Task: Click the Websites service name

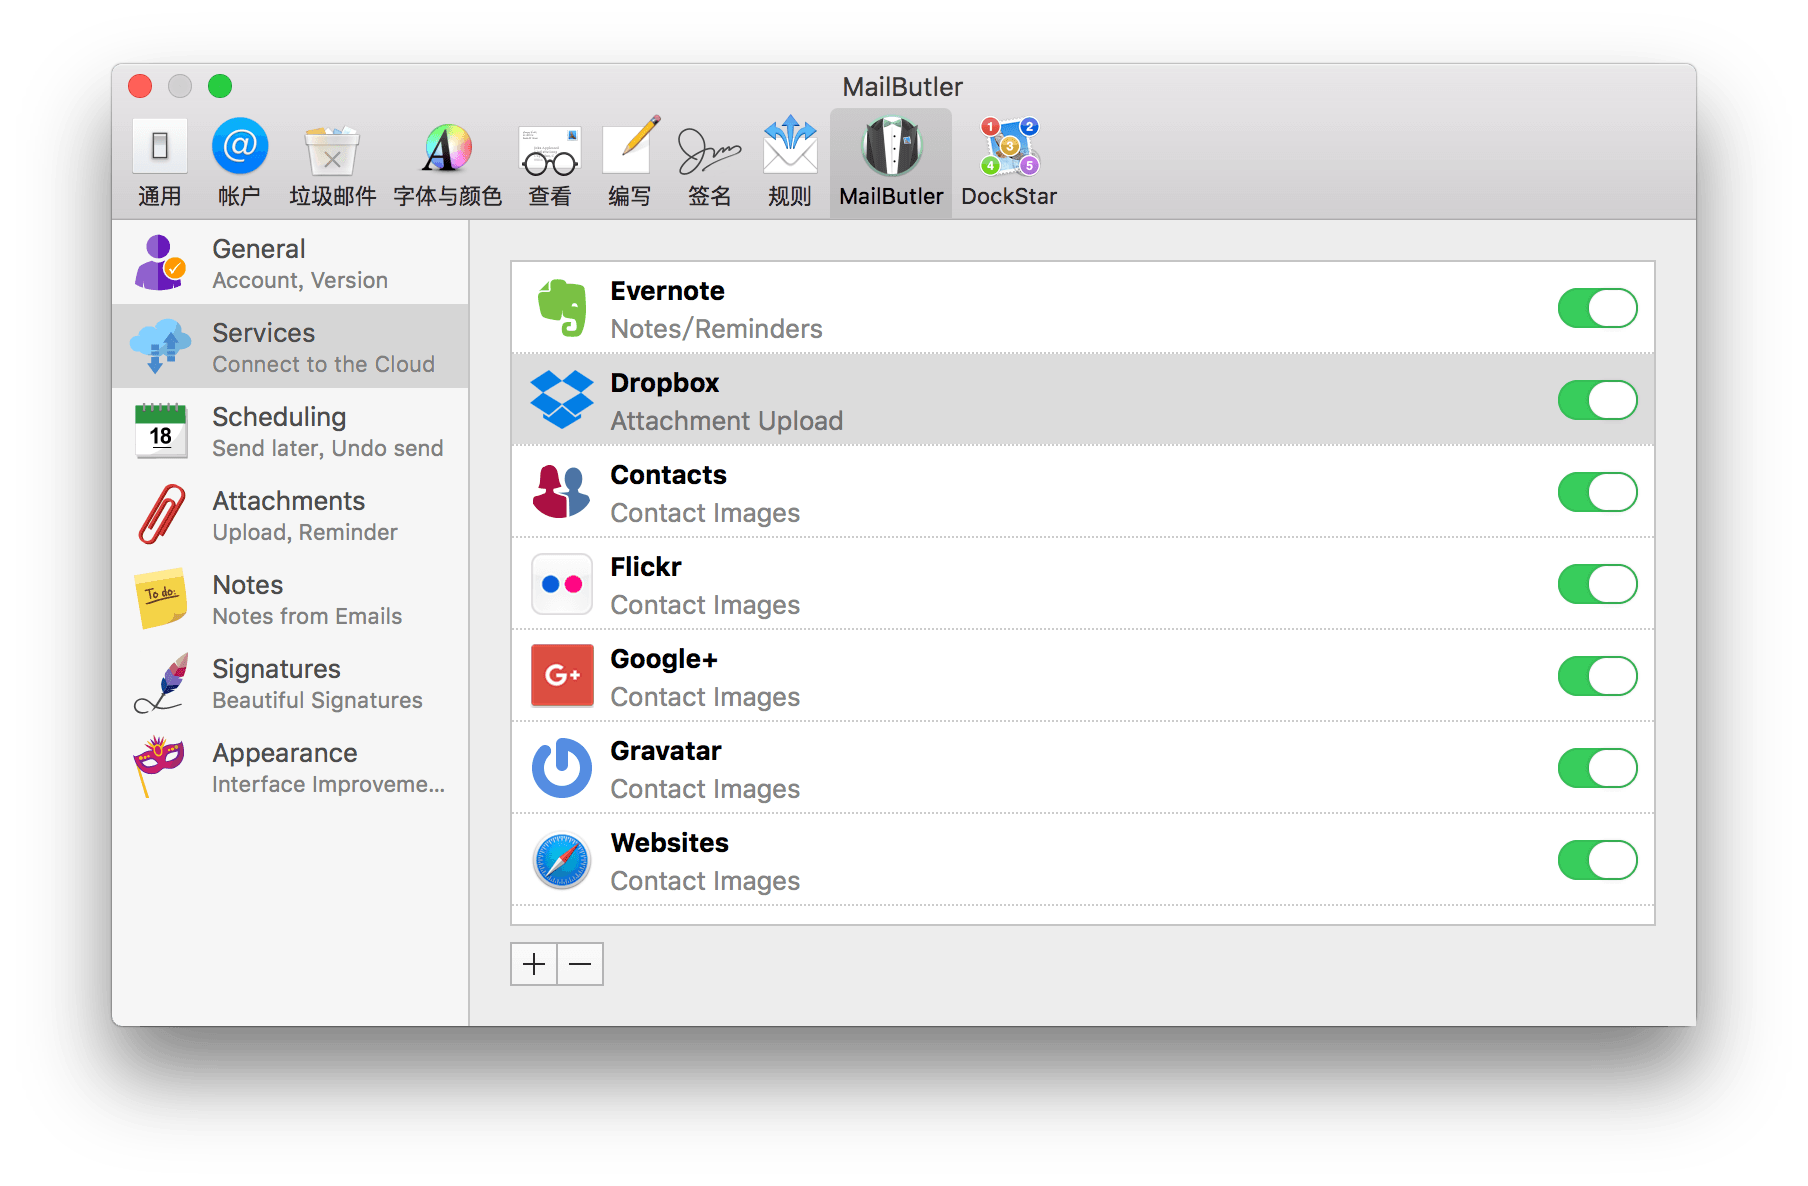Action: 670,843
